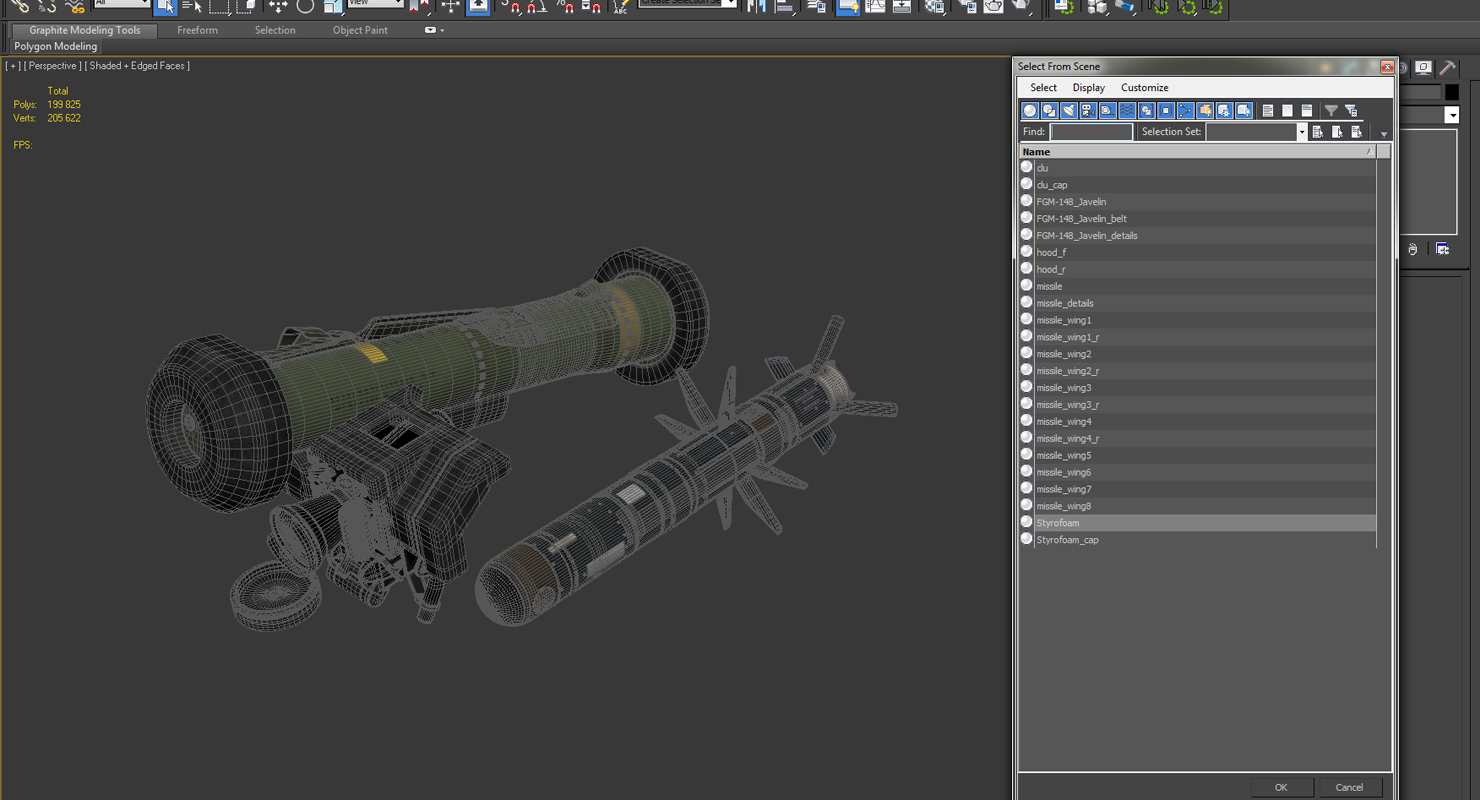Open the Display monitor panel tab
This screenshot has height=800, width=1480.
tap(1424, 67)
